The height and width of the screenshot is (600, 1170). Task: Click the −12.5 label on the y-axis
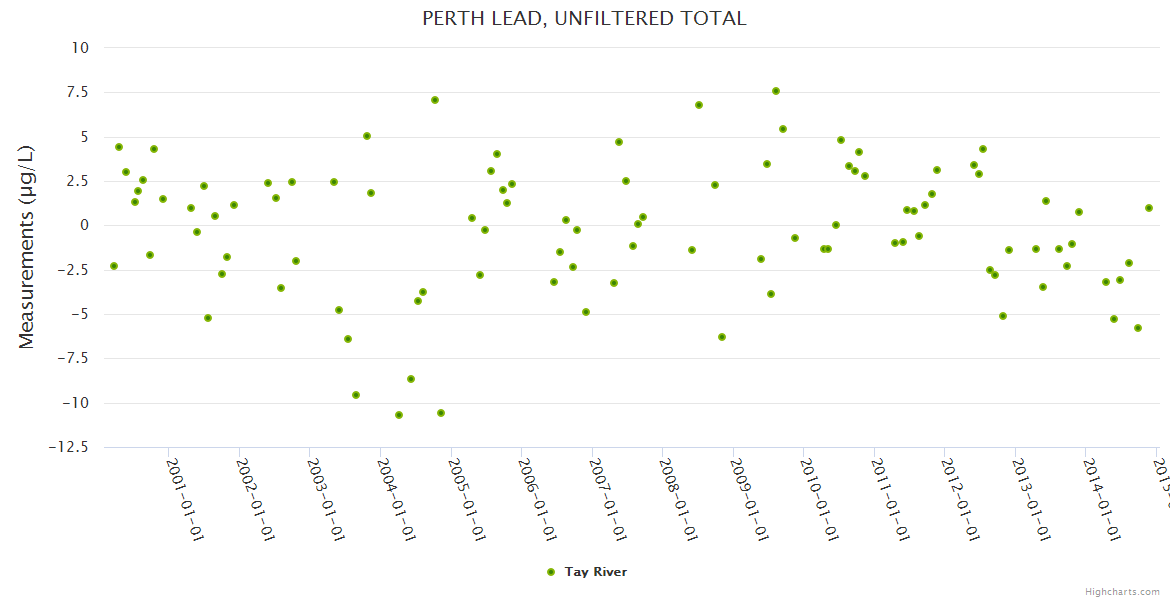point(68,447)
